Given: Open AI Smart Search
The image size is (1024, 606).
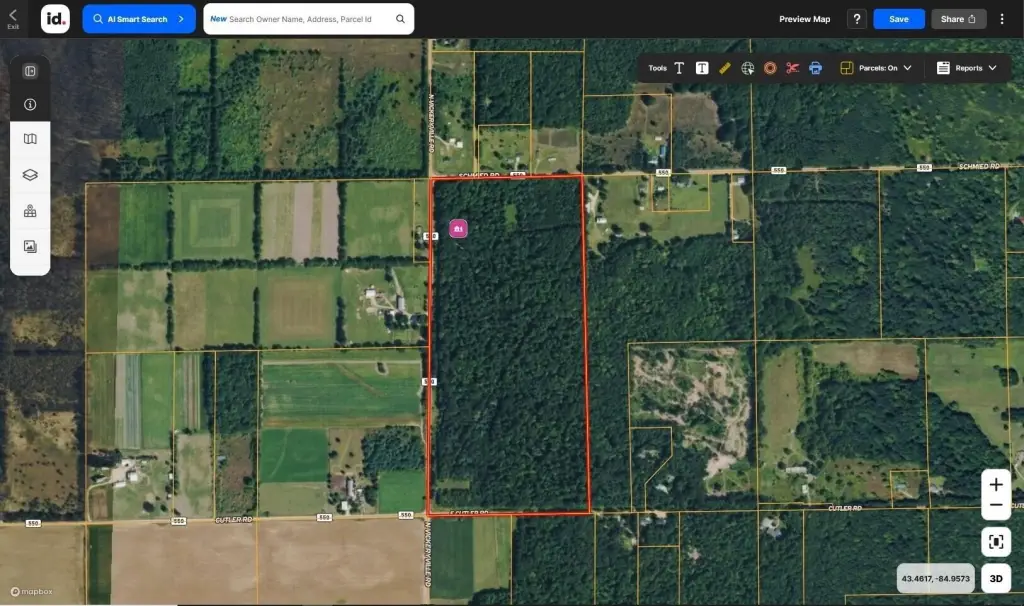Looking at the screenshot, I should pyautogui.click(x=139, y=19).
